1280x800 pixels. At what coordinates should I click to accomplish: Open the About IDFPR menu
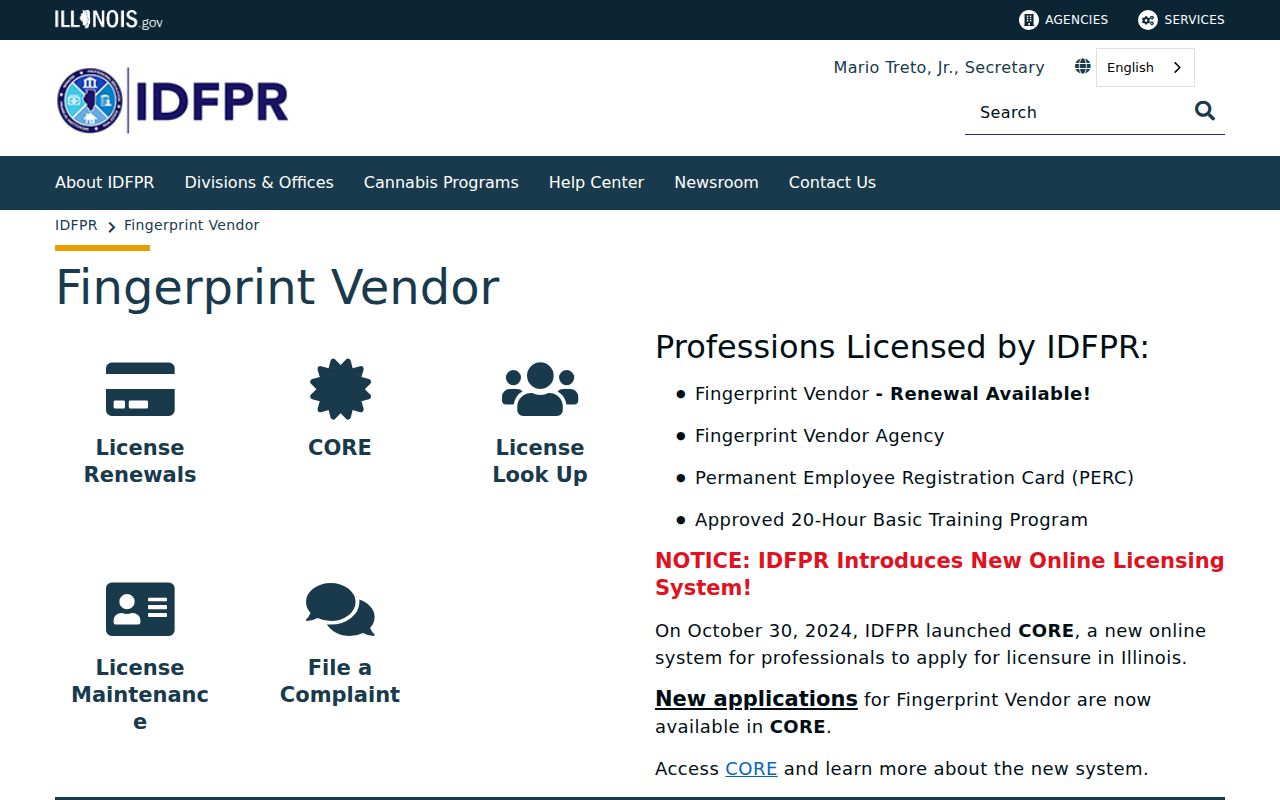(105, 183)
